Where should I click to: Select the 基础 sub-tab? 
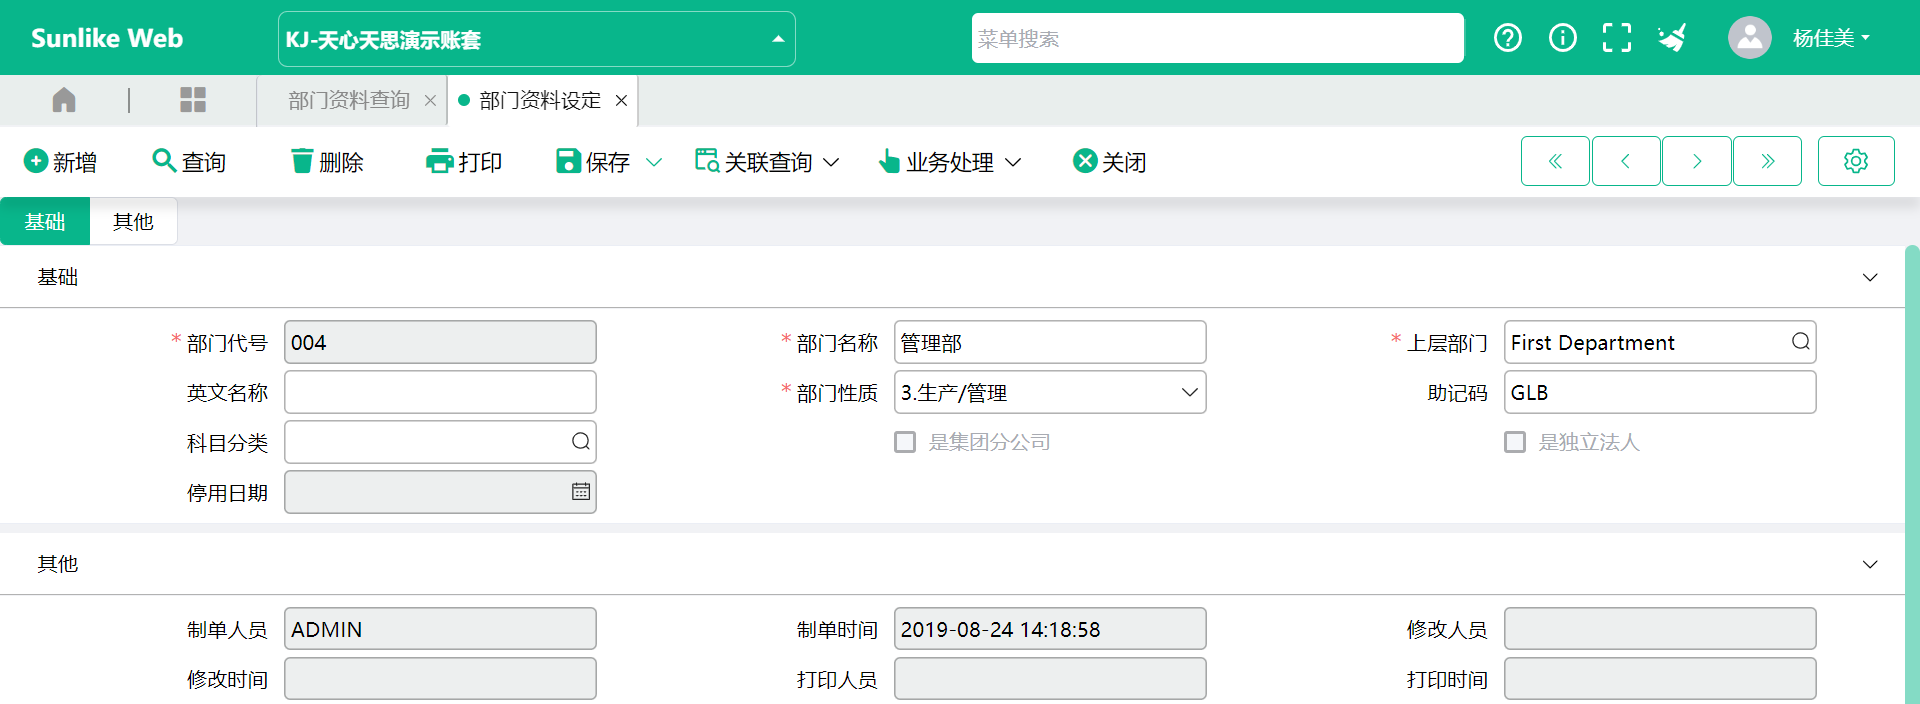coord(45,221)
